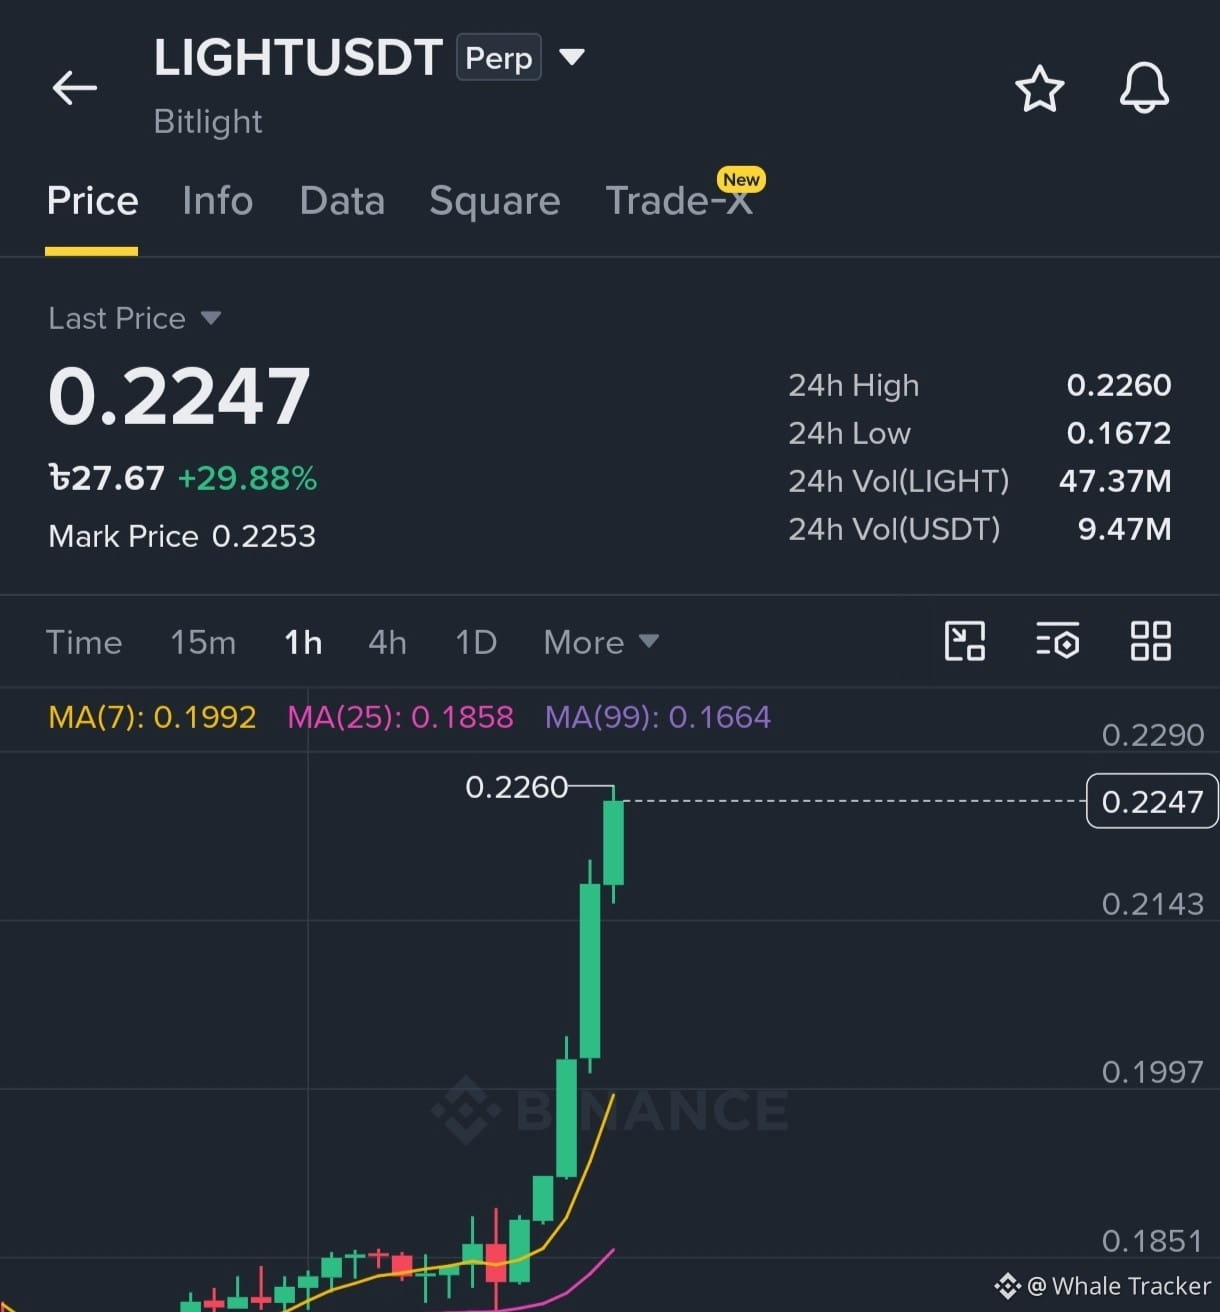1220x1312 pixels.
Task: Open the Price tab
Action: coord(92,201)
